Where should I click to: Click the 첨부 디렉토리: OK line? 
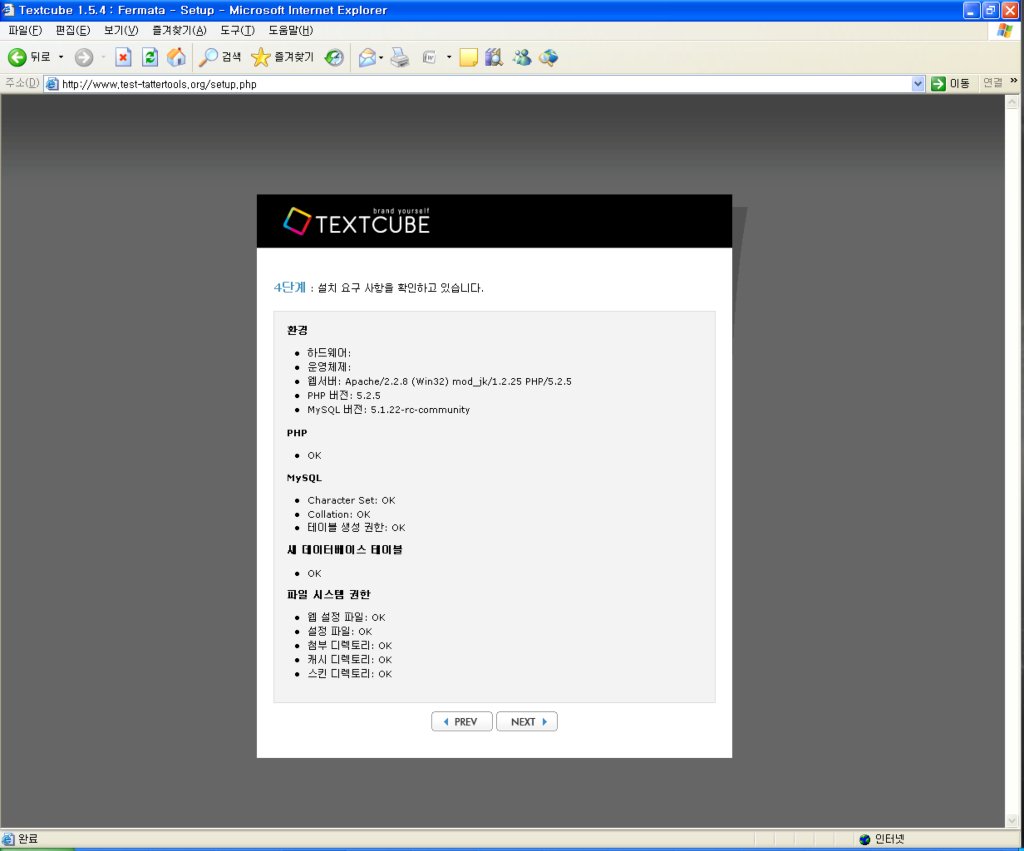[x=350, y=646]
